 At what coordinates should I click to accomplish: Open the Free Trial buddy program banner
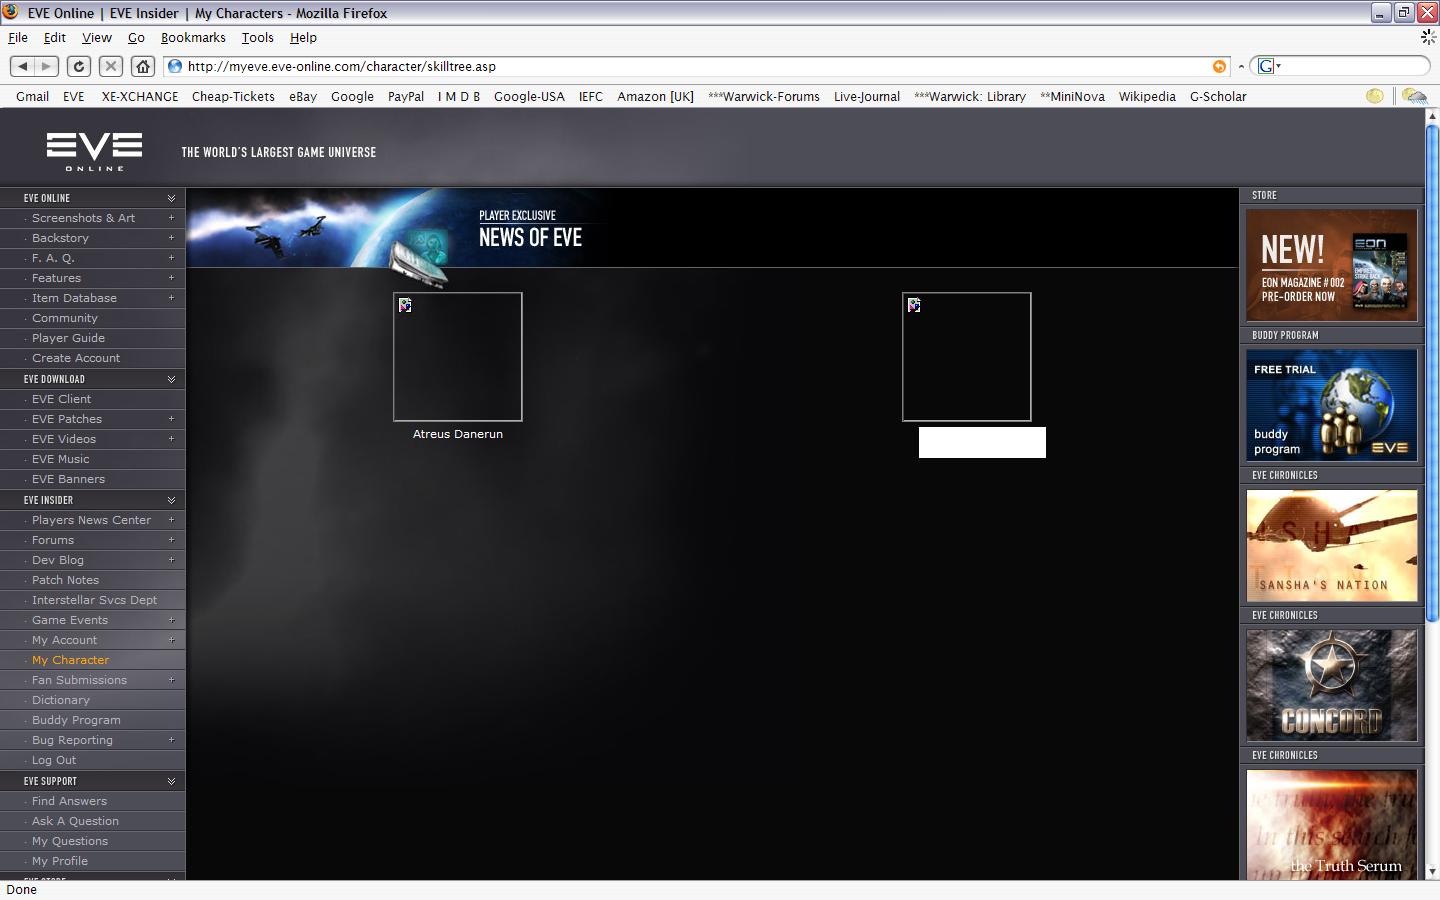click(x=1332, y=405)
